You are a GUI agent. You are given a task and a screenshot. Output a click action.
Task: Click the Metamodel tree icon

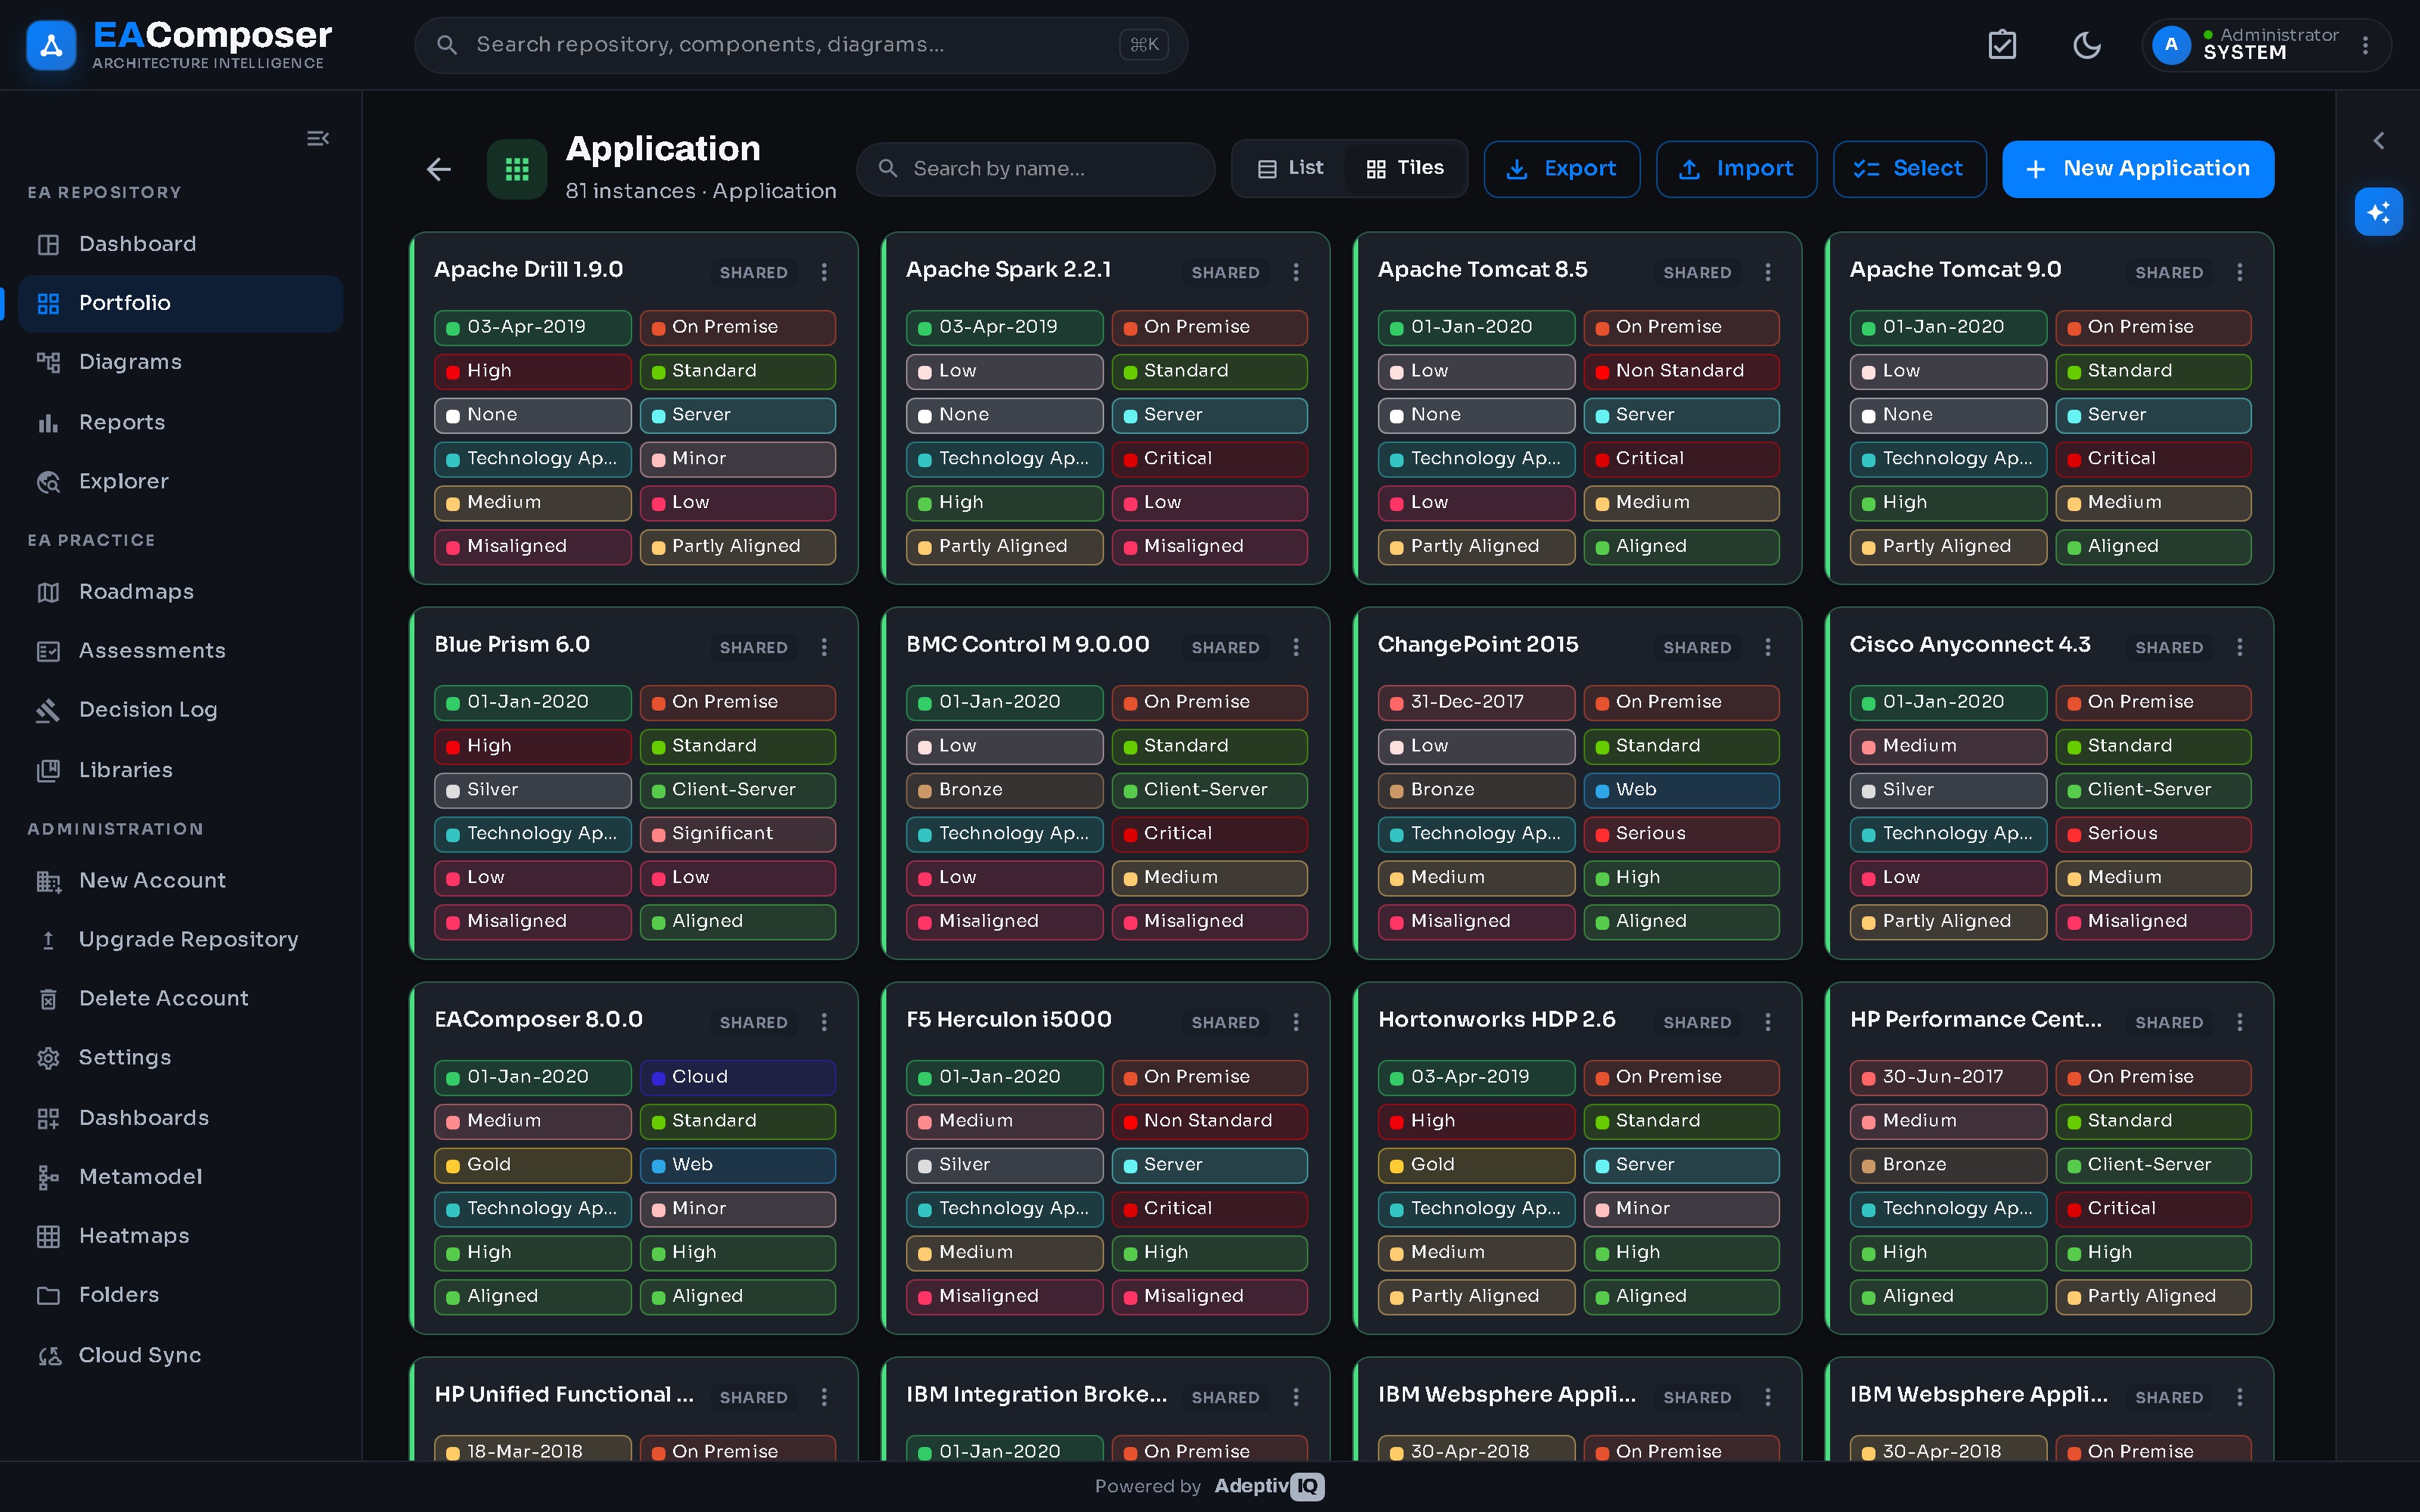[x=48, y=1177]
